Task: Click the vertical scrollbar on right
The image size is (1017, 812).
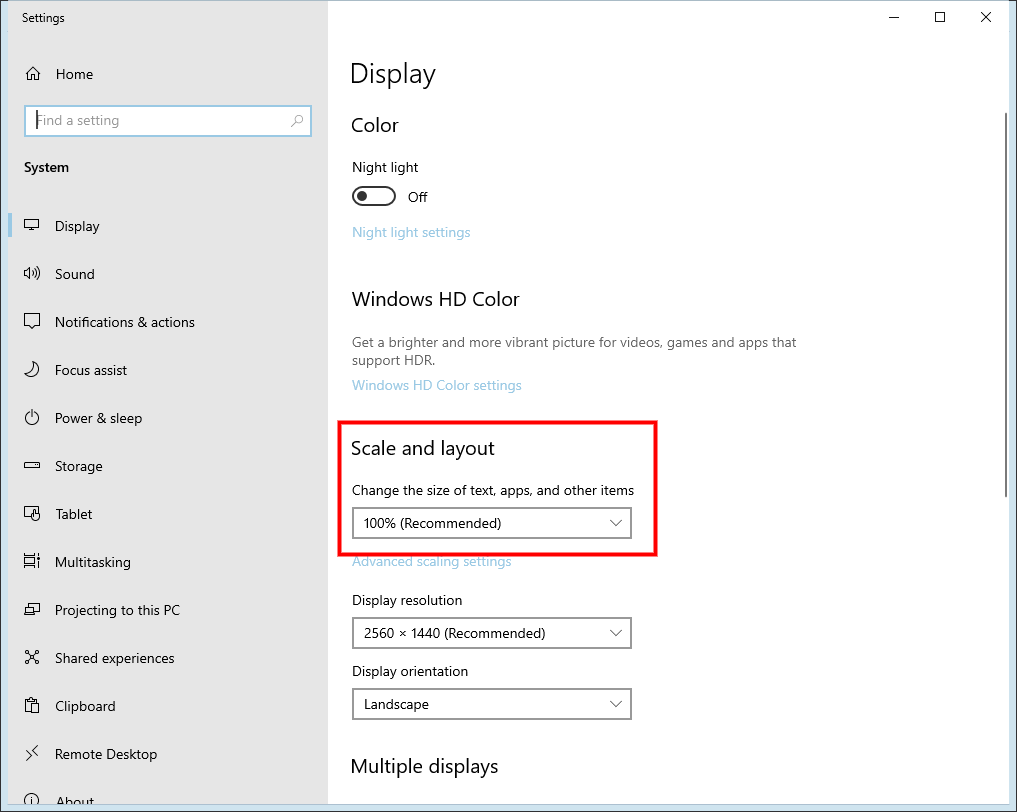Action: pos(1006,305)
